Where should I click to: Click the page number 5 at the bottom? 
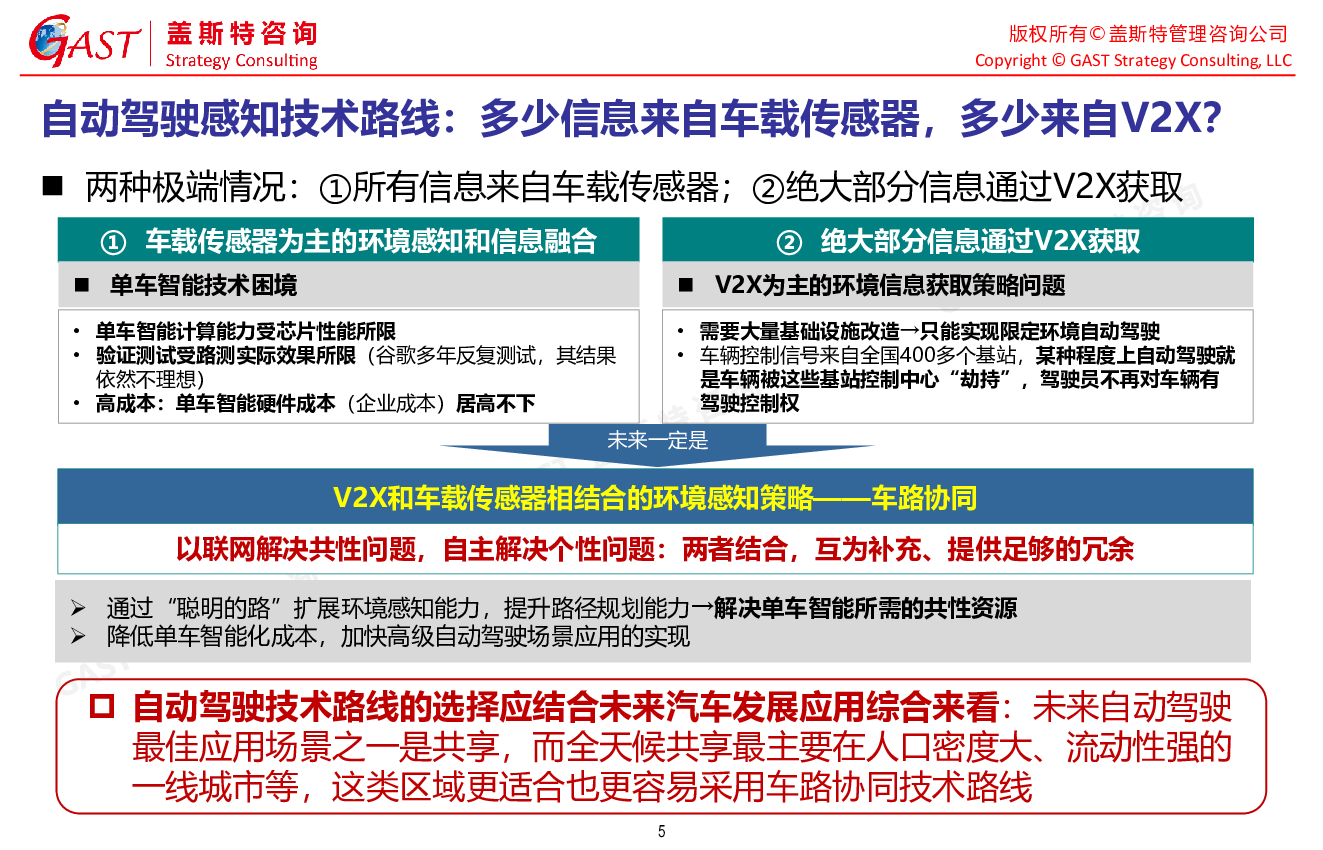661,832
